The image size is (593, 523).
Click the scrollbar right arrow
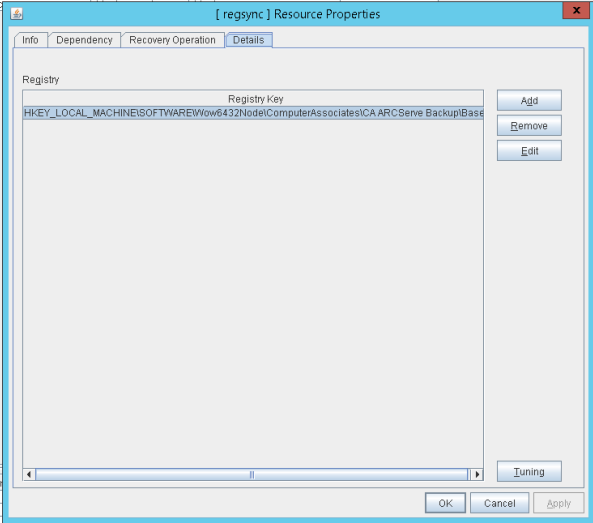point(477,474)
